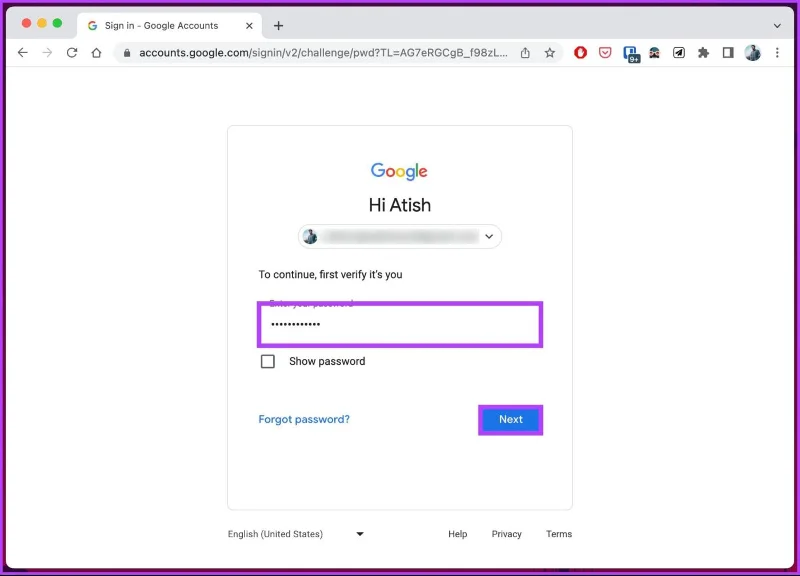The image size is (800, 576).
Task: Click the 'Hi Atish' heading text
Action: [x=399, y=205]
